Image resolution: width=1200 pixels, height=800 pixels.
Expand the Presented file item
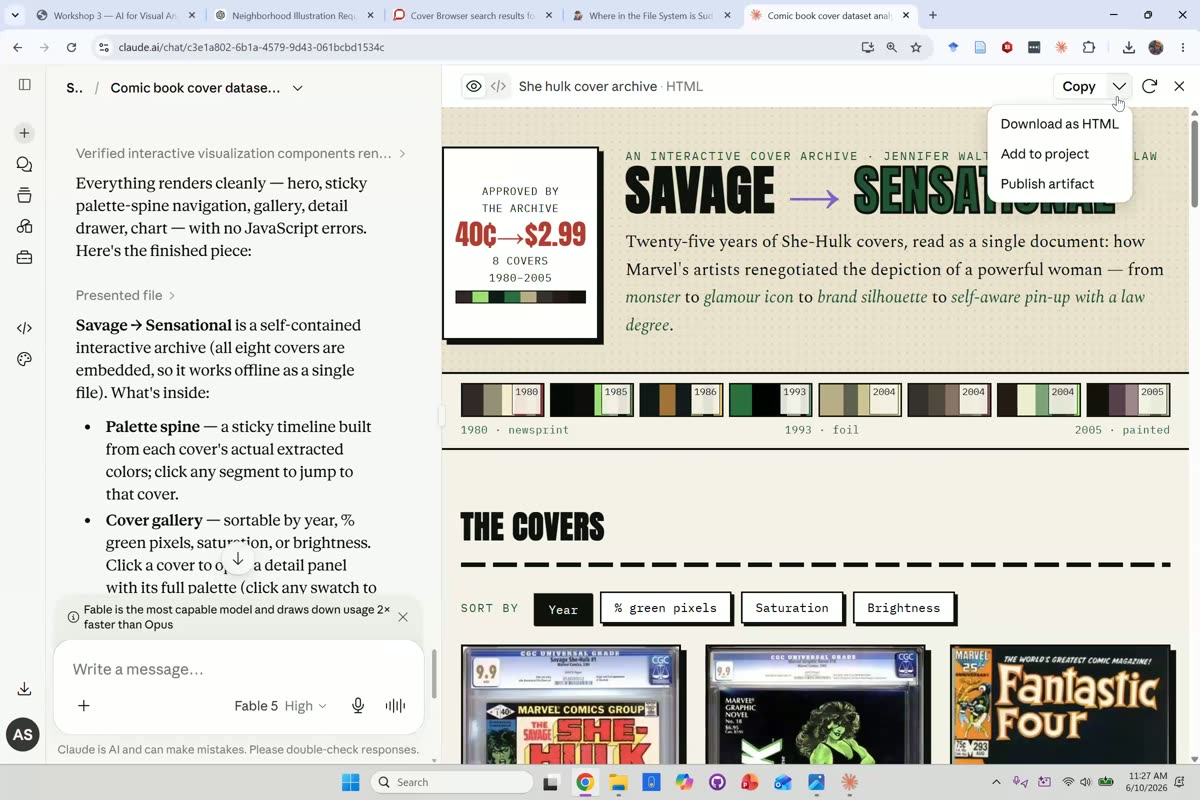click(x=126, y=295)
